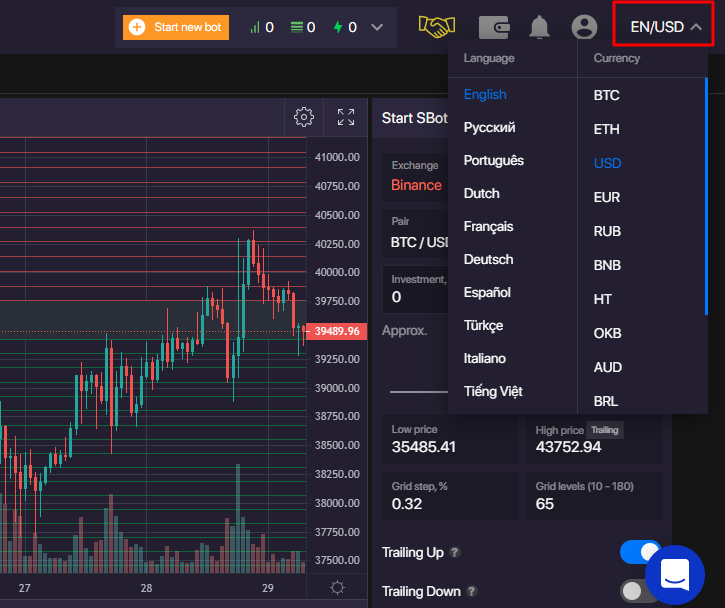Select Deutsch language option
The height and width of the screenshot is (608, 725).
coord(488,259)
